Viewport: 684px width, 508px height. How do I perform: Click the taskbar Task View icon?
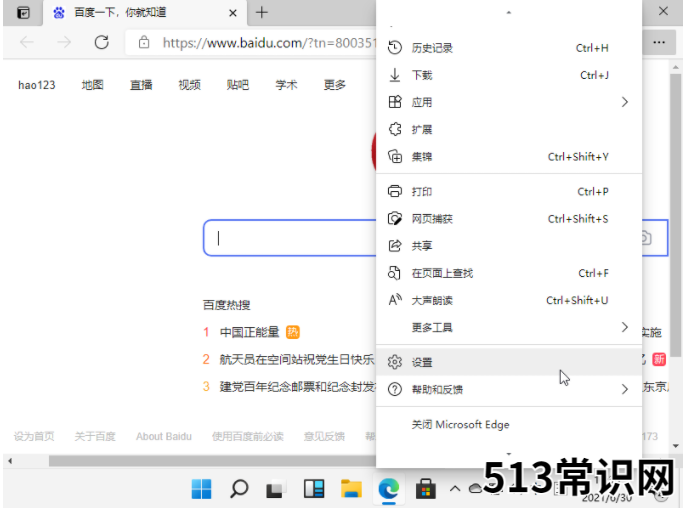(276, 489)
